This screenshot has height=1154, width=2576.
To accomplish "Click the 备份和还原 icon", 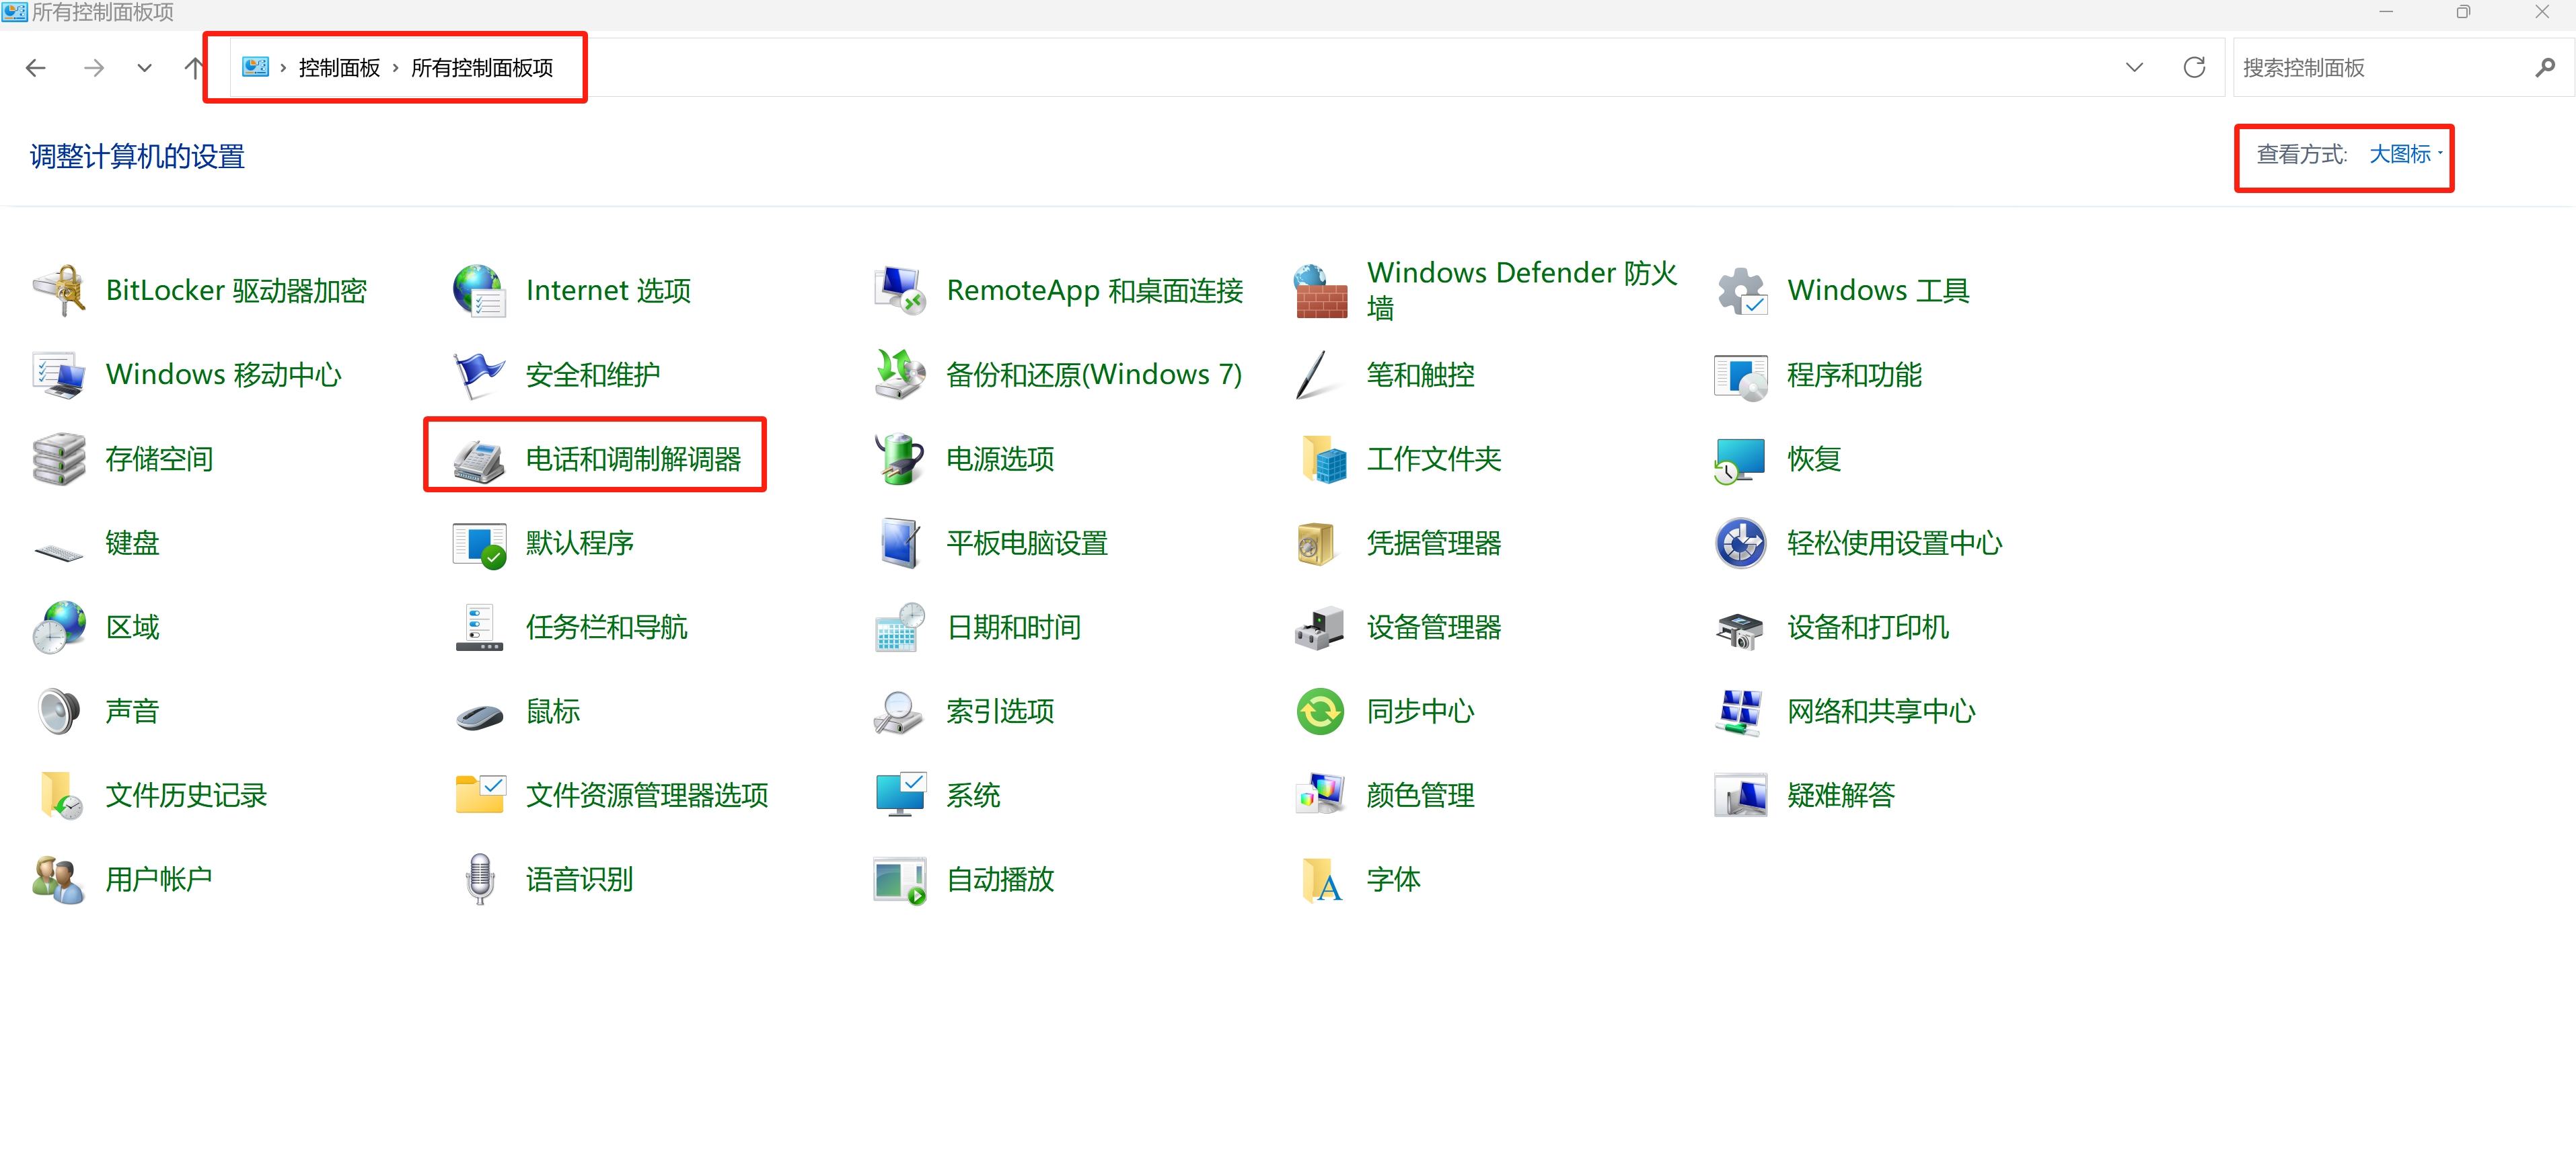I will tap(900, 375).
